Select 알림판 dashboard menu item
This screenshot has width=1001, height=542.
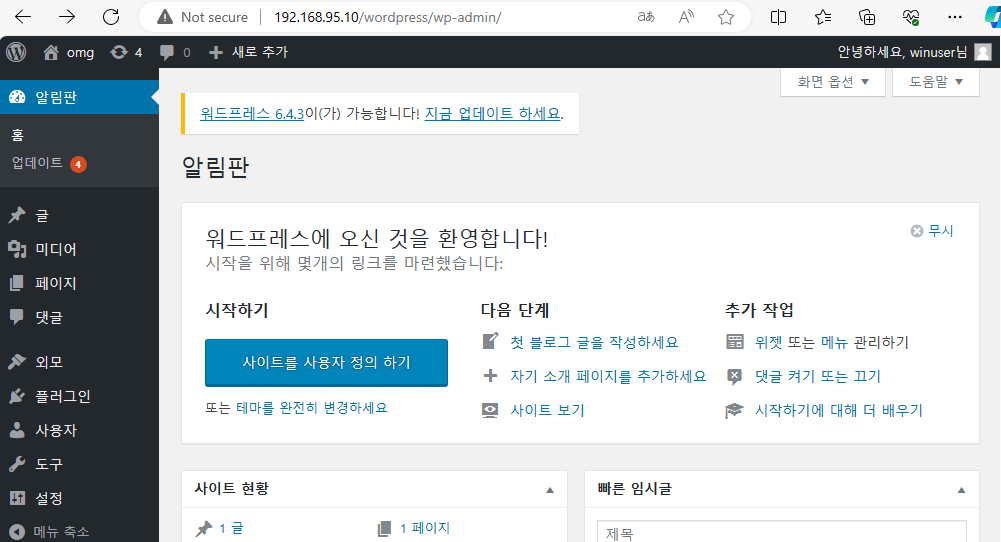[x=79, y=97]
